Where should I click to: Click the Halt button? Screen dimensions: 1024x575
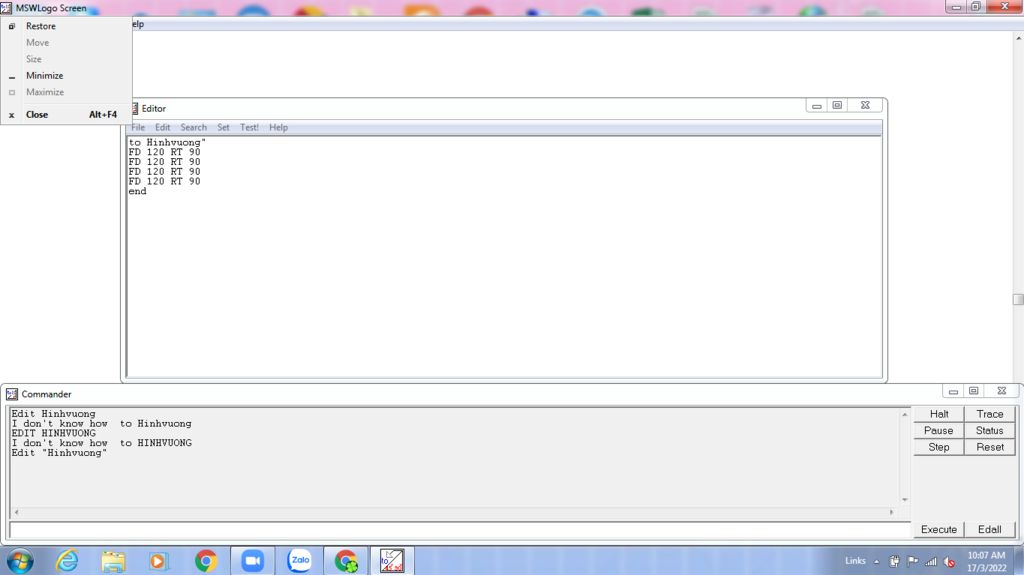tap(939, 414)
